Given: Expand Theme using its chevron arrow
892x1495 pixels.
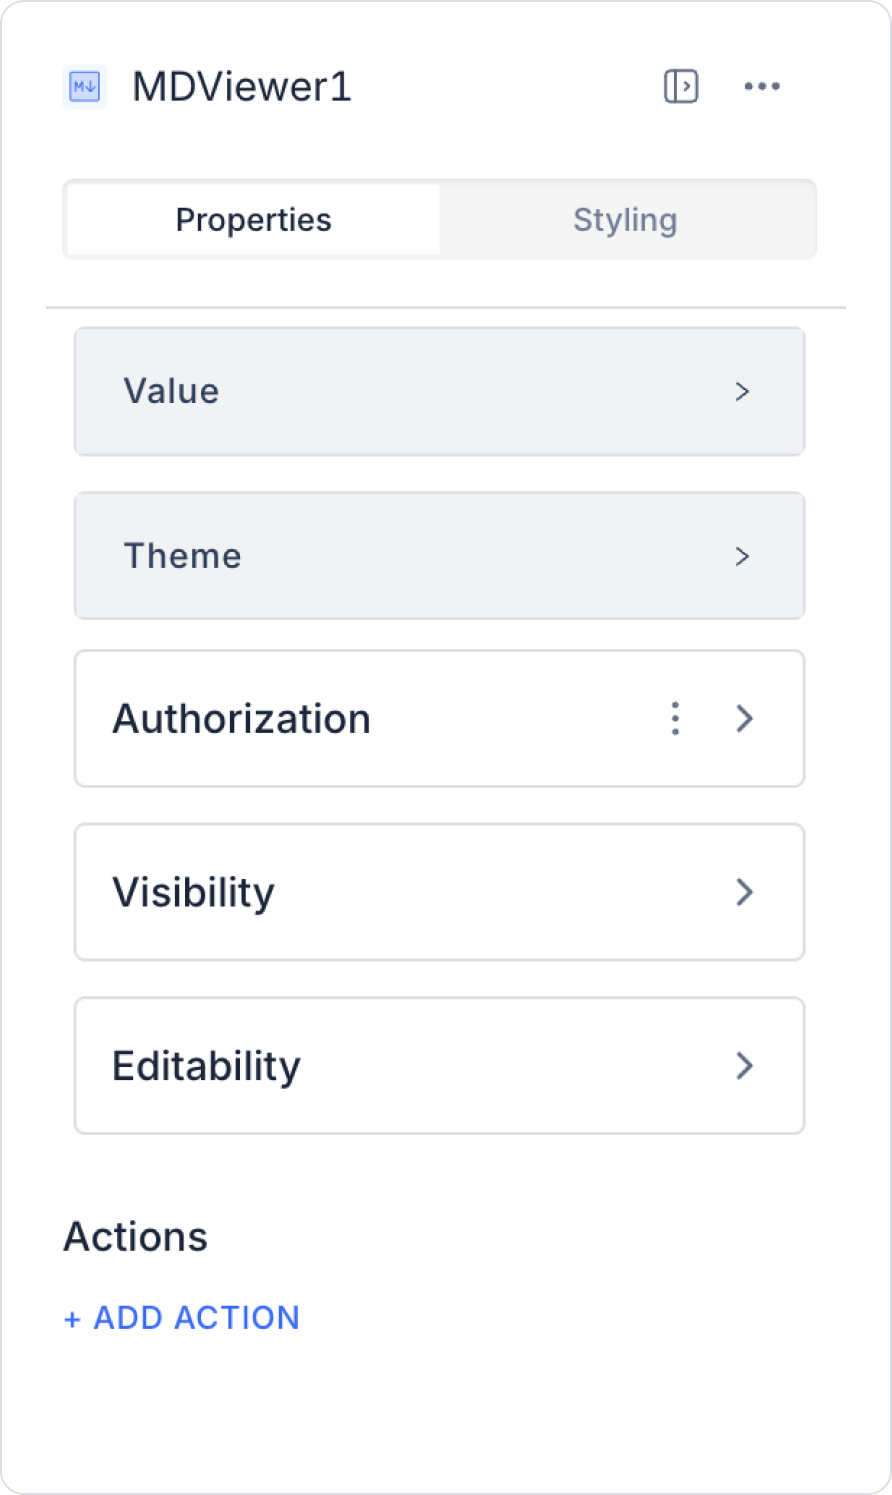Looking at the screenshot, I should point(742,557).
